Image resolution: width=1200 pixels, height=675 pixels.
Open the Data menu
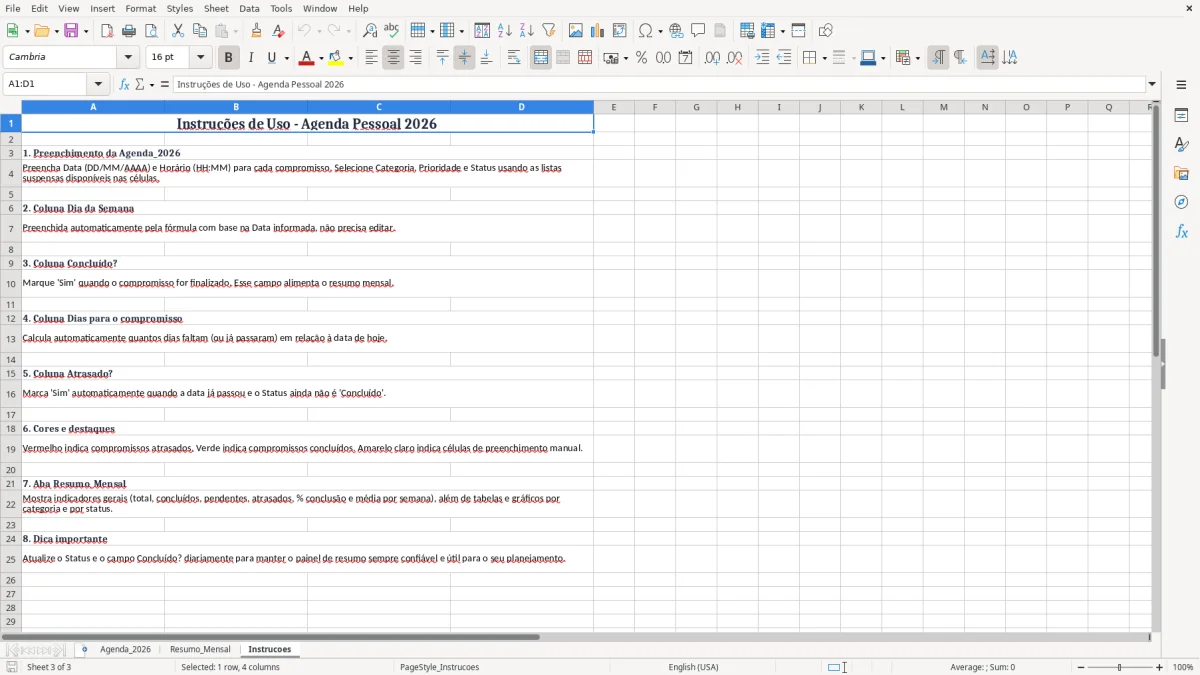[249, 8]
